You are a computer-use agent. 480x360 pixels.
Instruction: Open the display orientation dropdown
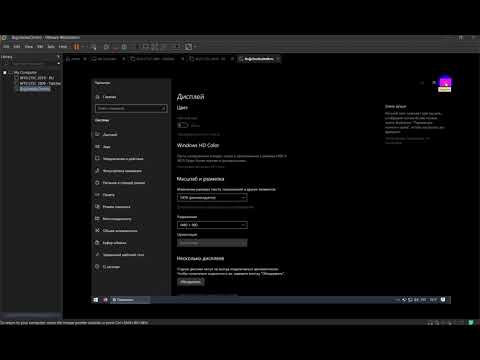(x=212, y=243)
